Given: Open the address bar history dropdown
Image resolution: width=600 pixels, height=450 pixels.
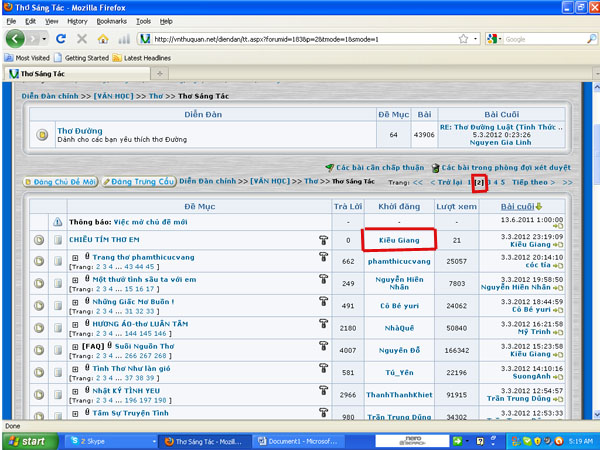Looking at the screenshot, I should coord(475,39).
